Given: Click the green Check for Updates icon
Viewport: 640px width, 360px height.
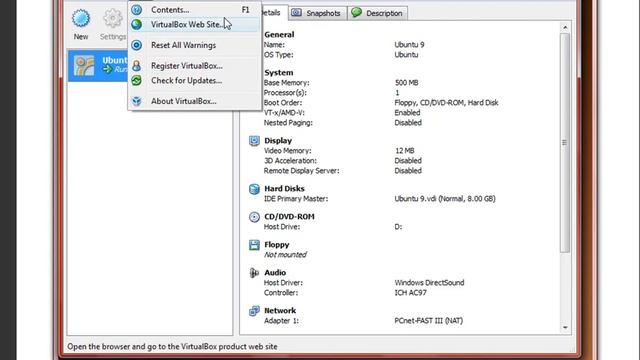Looking at the screenshot, I should click(137, 80).
